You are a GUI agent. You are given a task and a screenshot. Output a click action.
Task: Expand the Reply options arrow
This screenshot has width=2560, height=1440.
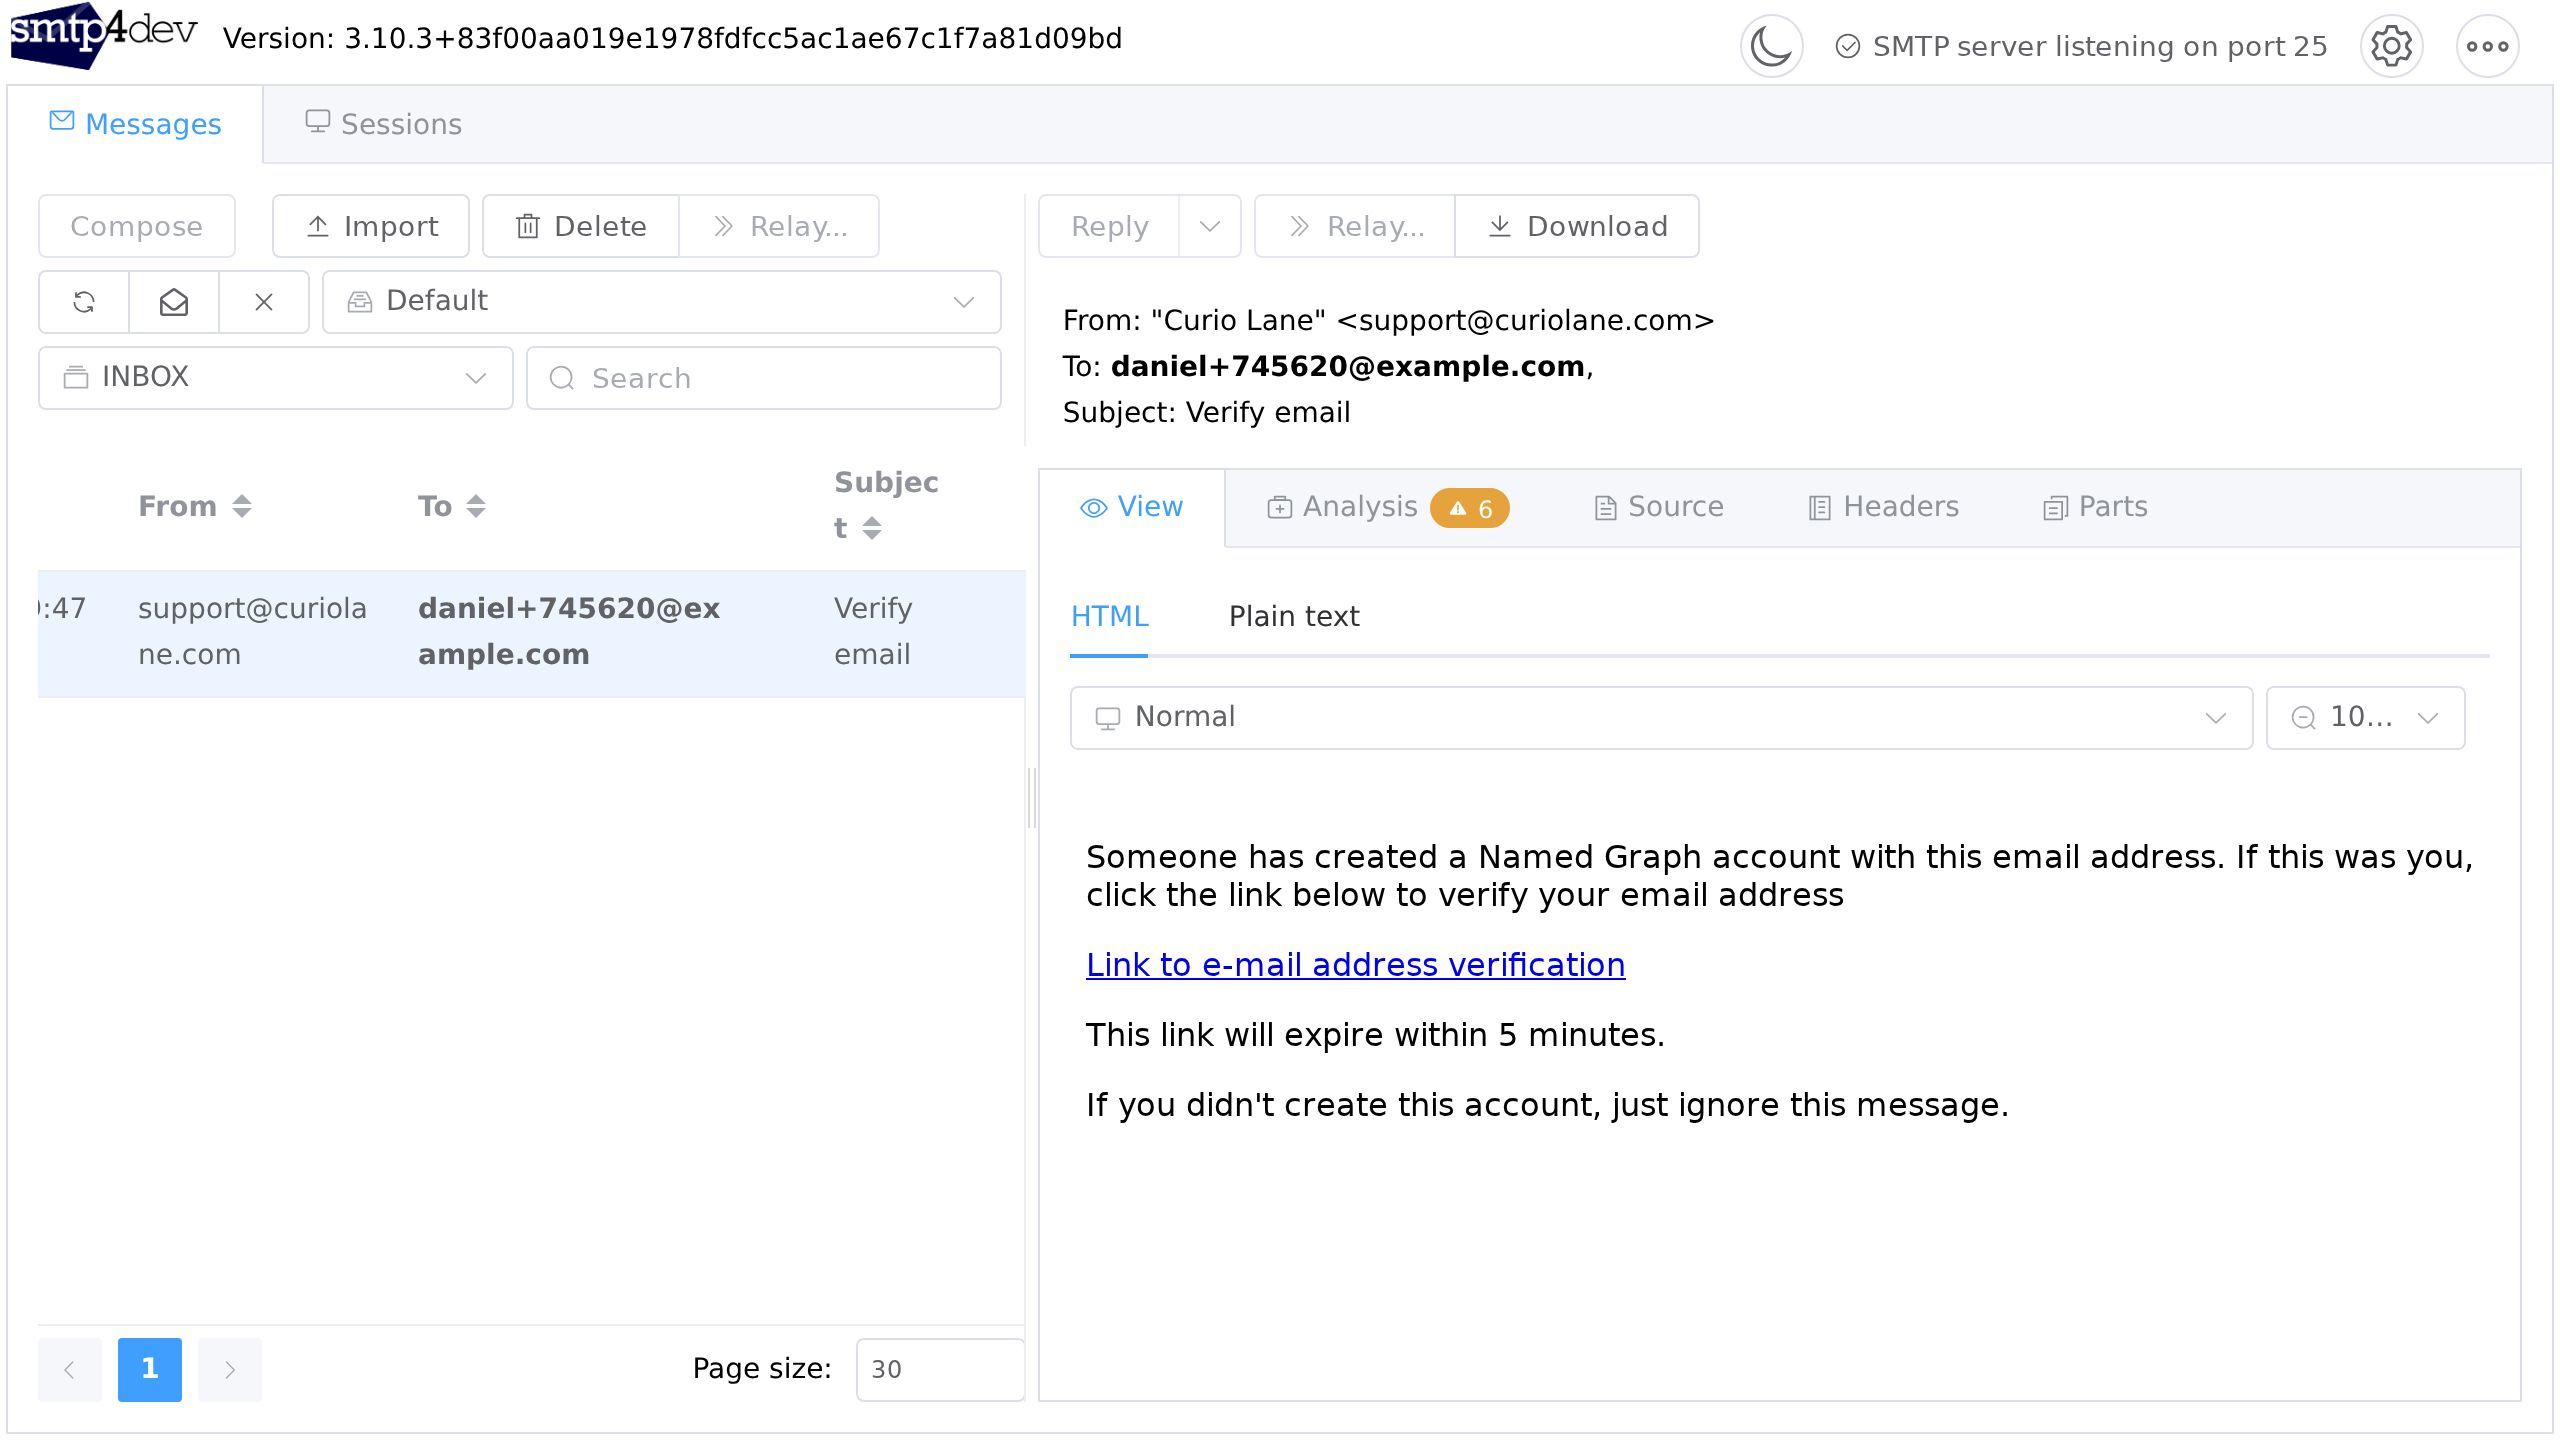1210,226
